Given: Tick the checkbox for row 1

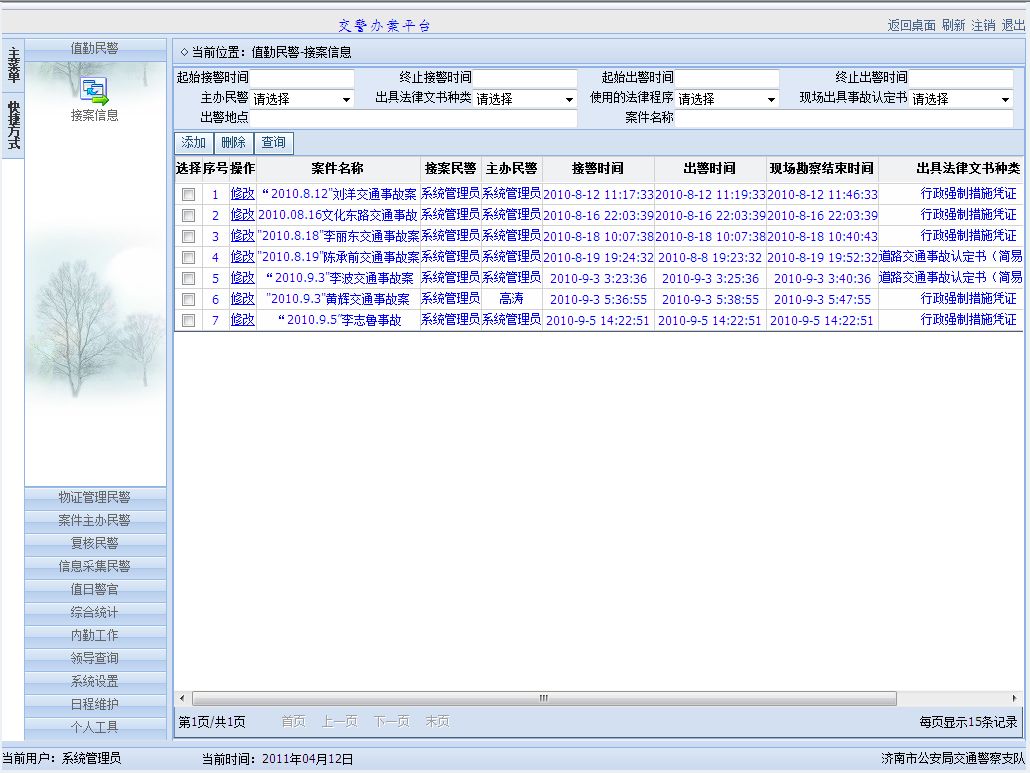Looking at the screenshot, I should [x=188, y=194].
